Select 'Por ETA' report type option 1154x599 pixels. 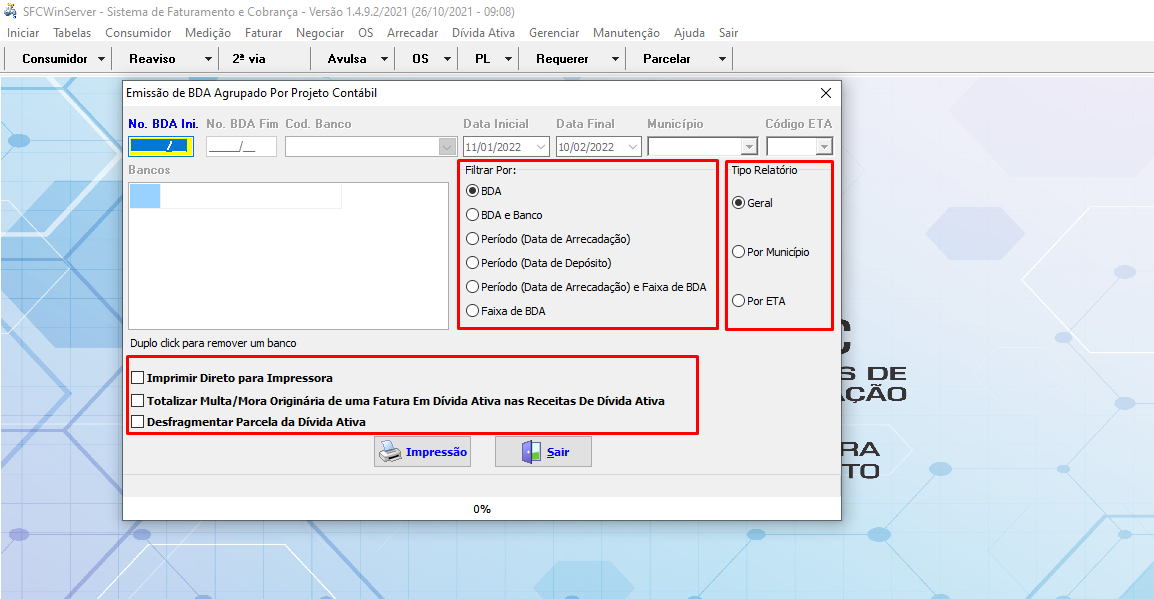pos(739,301)
